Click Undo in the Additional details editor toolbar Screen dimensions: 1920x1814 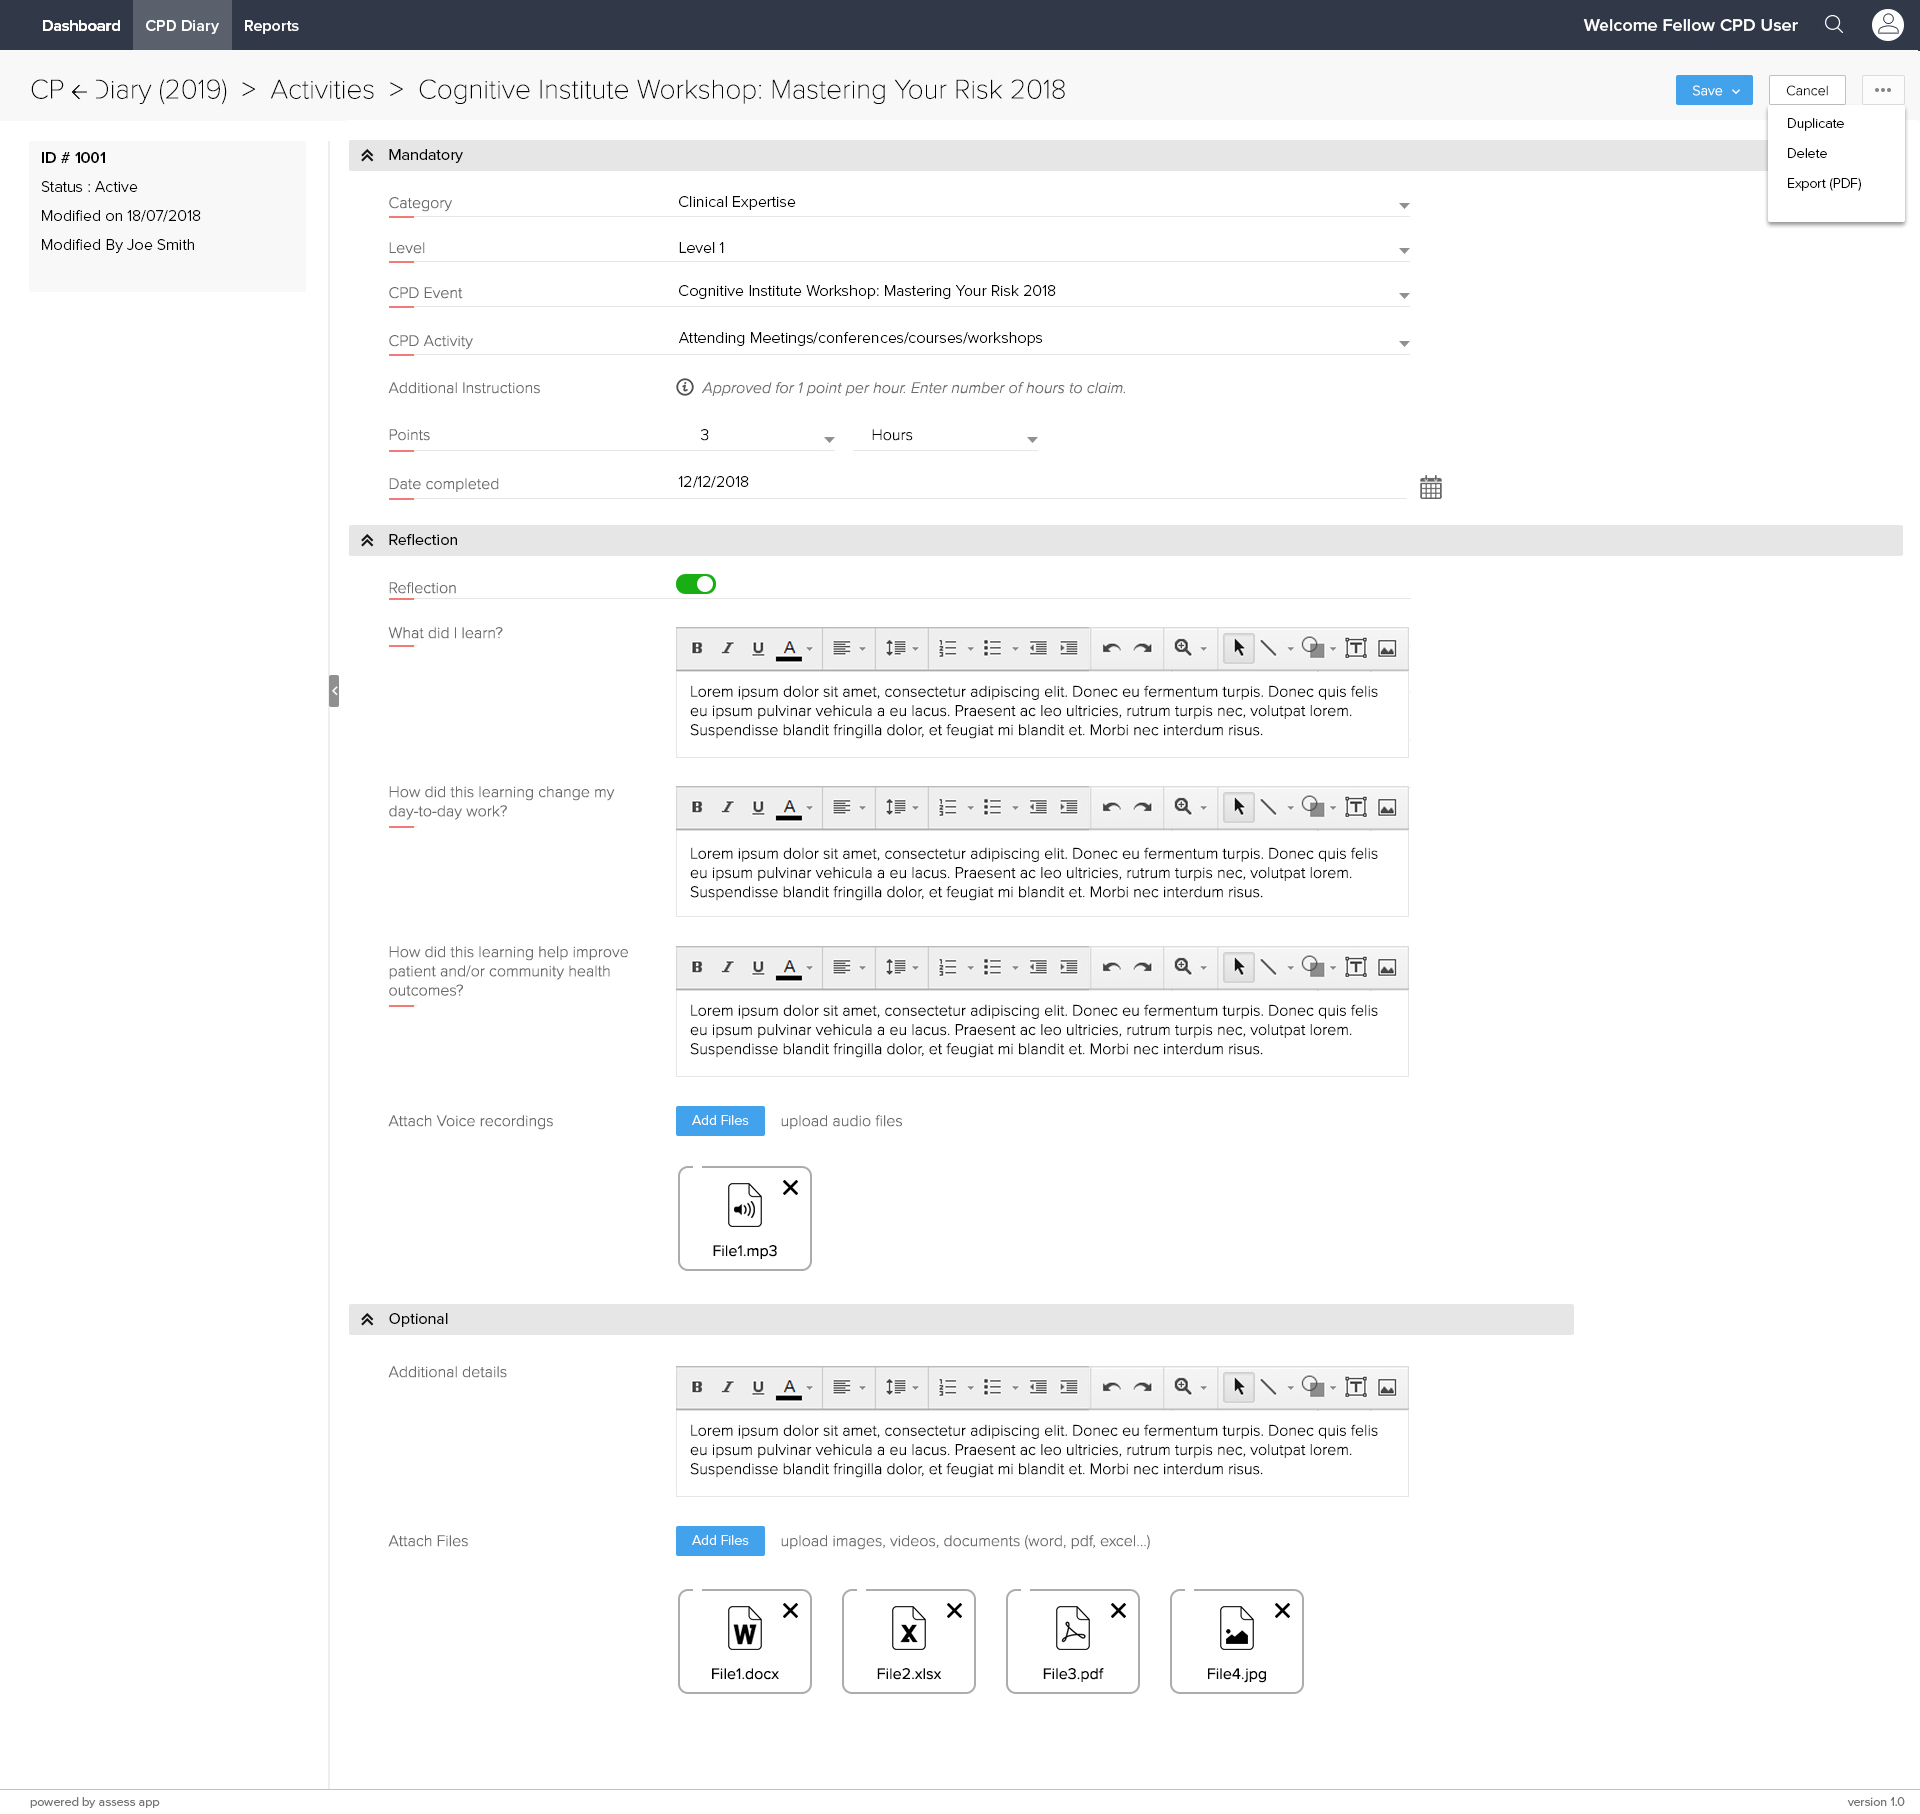(x=1111, y=1387)
